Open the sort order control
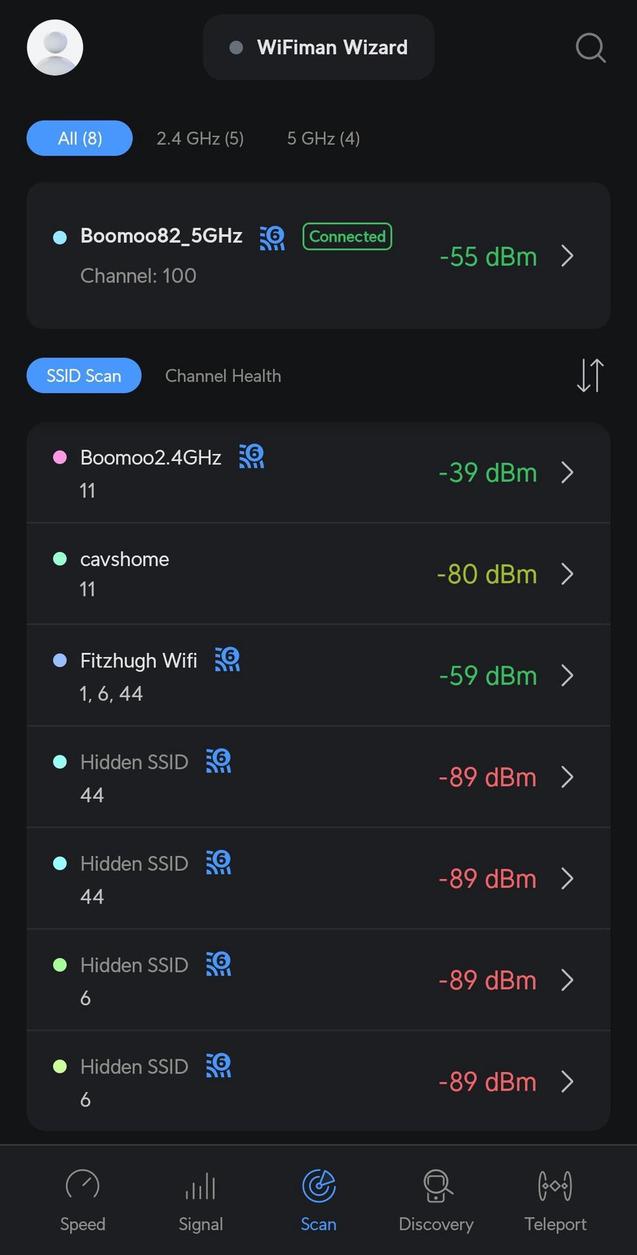The width and height of the screenshot is (637, 1255). point(589,375)
